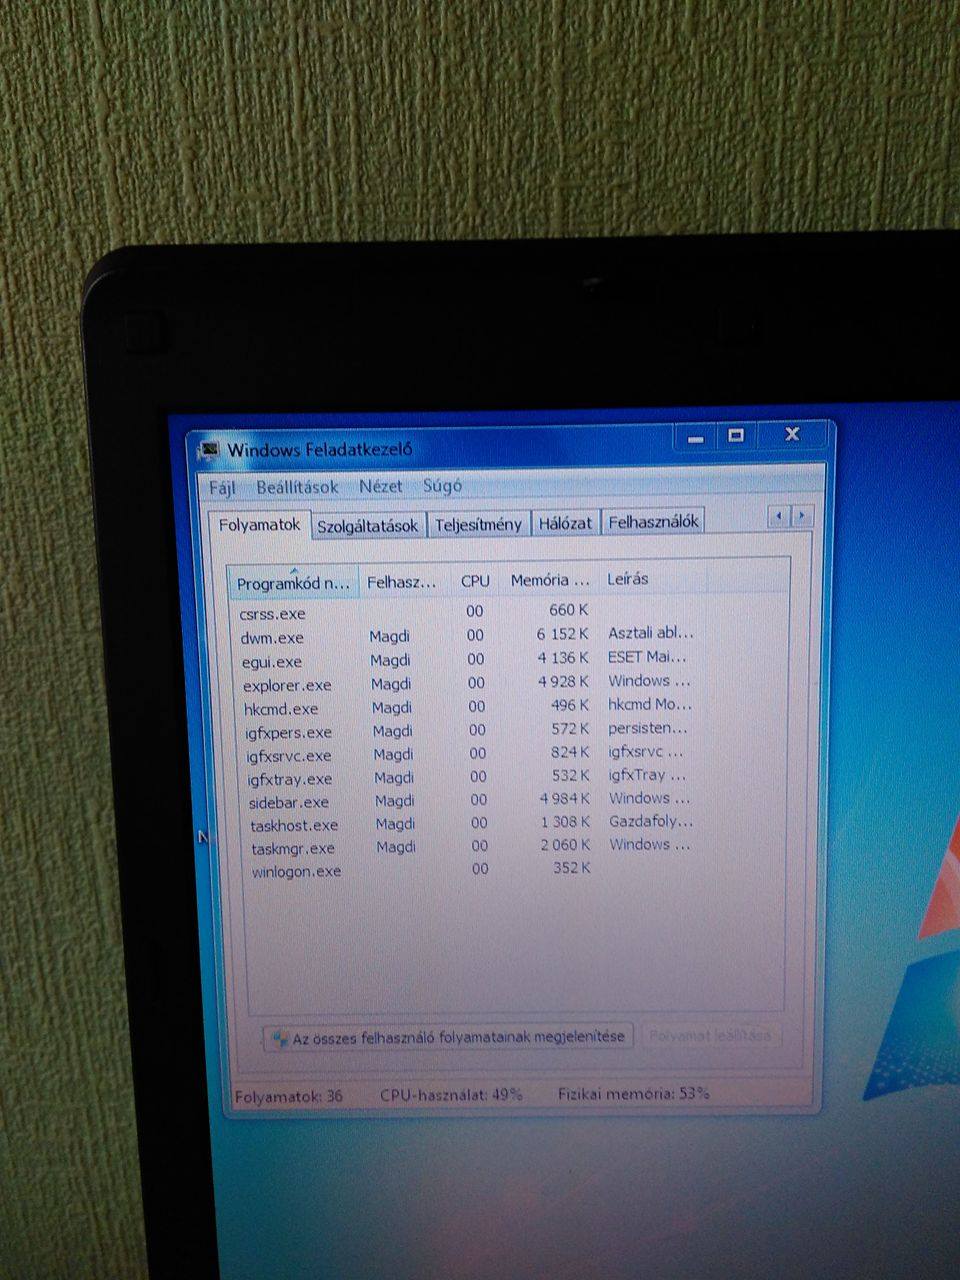Click the Task Manager title bar icon
This screenshot has width=960, height=1280.
(x=209, y=450)
